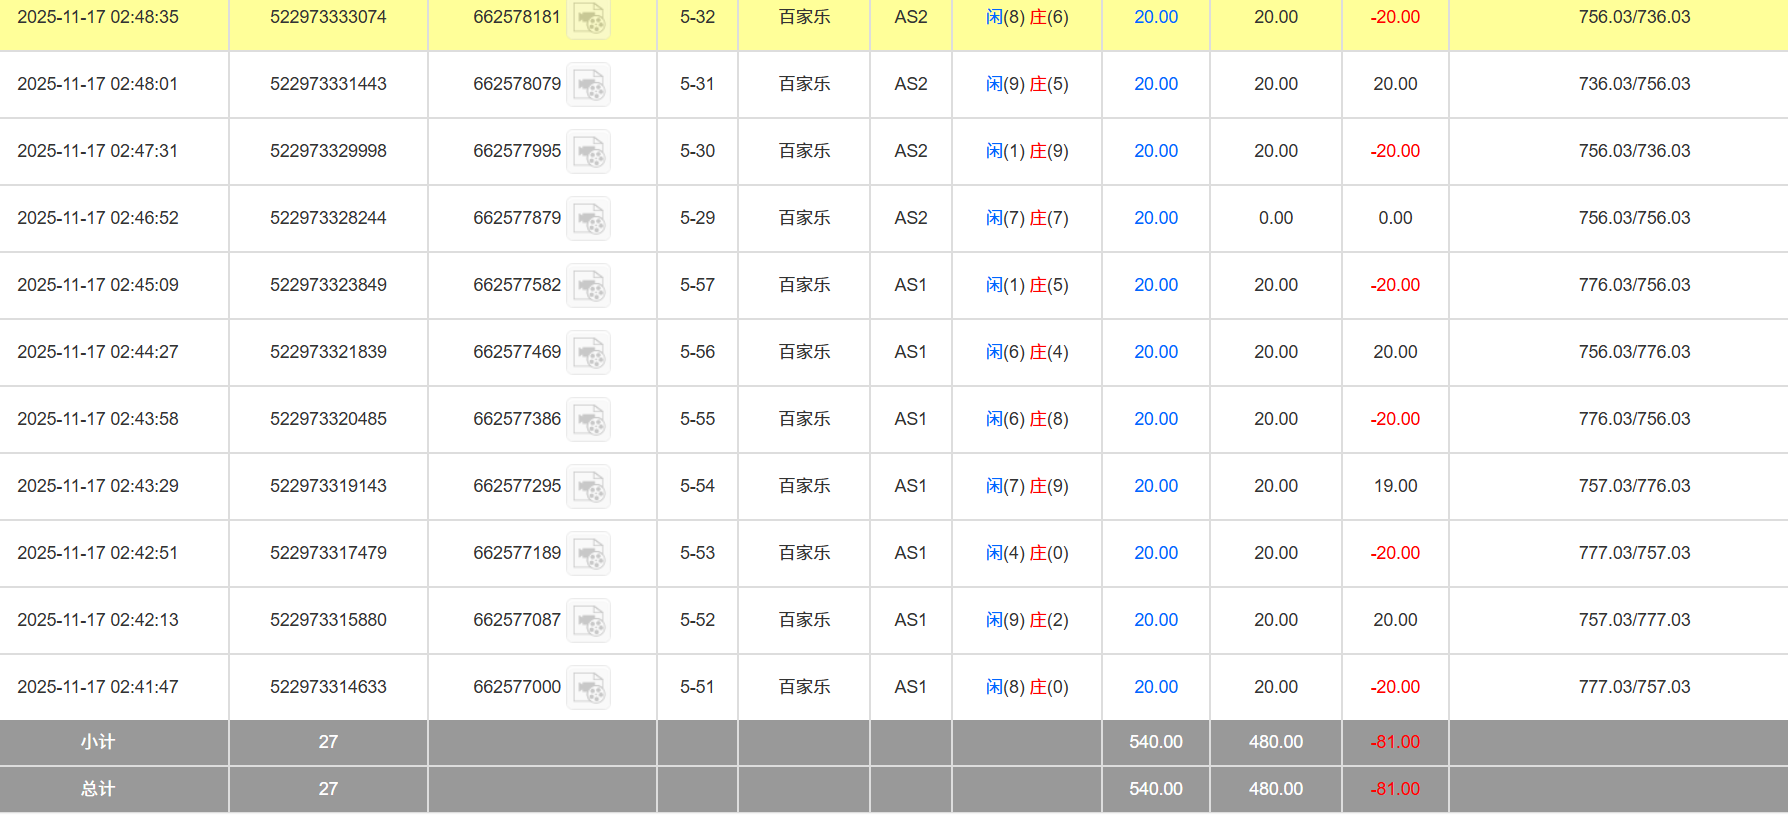
Task: Select the 小计 subtotal row label
Action: [x=98, y=742]
